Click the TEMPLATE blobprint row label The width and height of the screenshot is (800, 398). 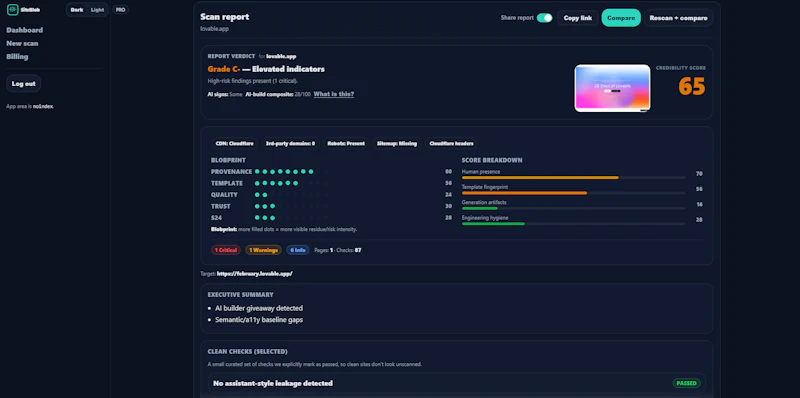click(227, 183)
